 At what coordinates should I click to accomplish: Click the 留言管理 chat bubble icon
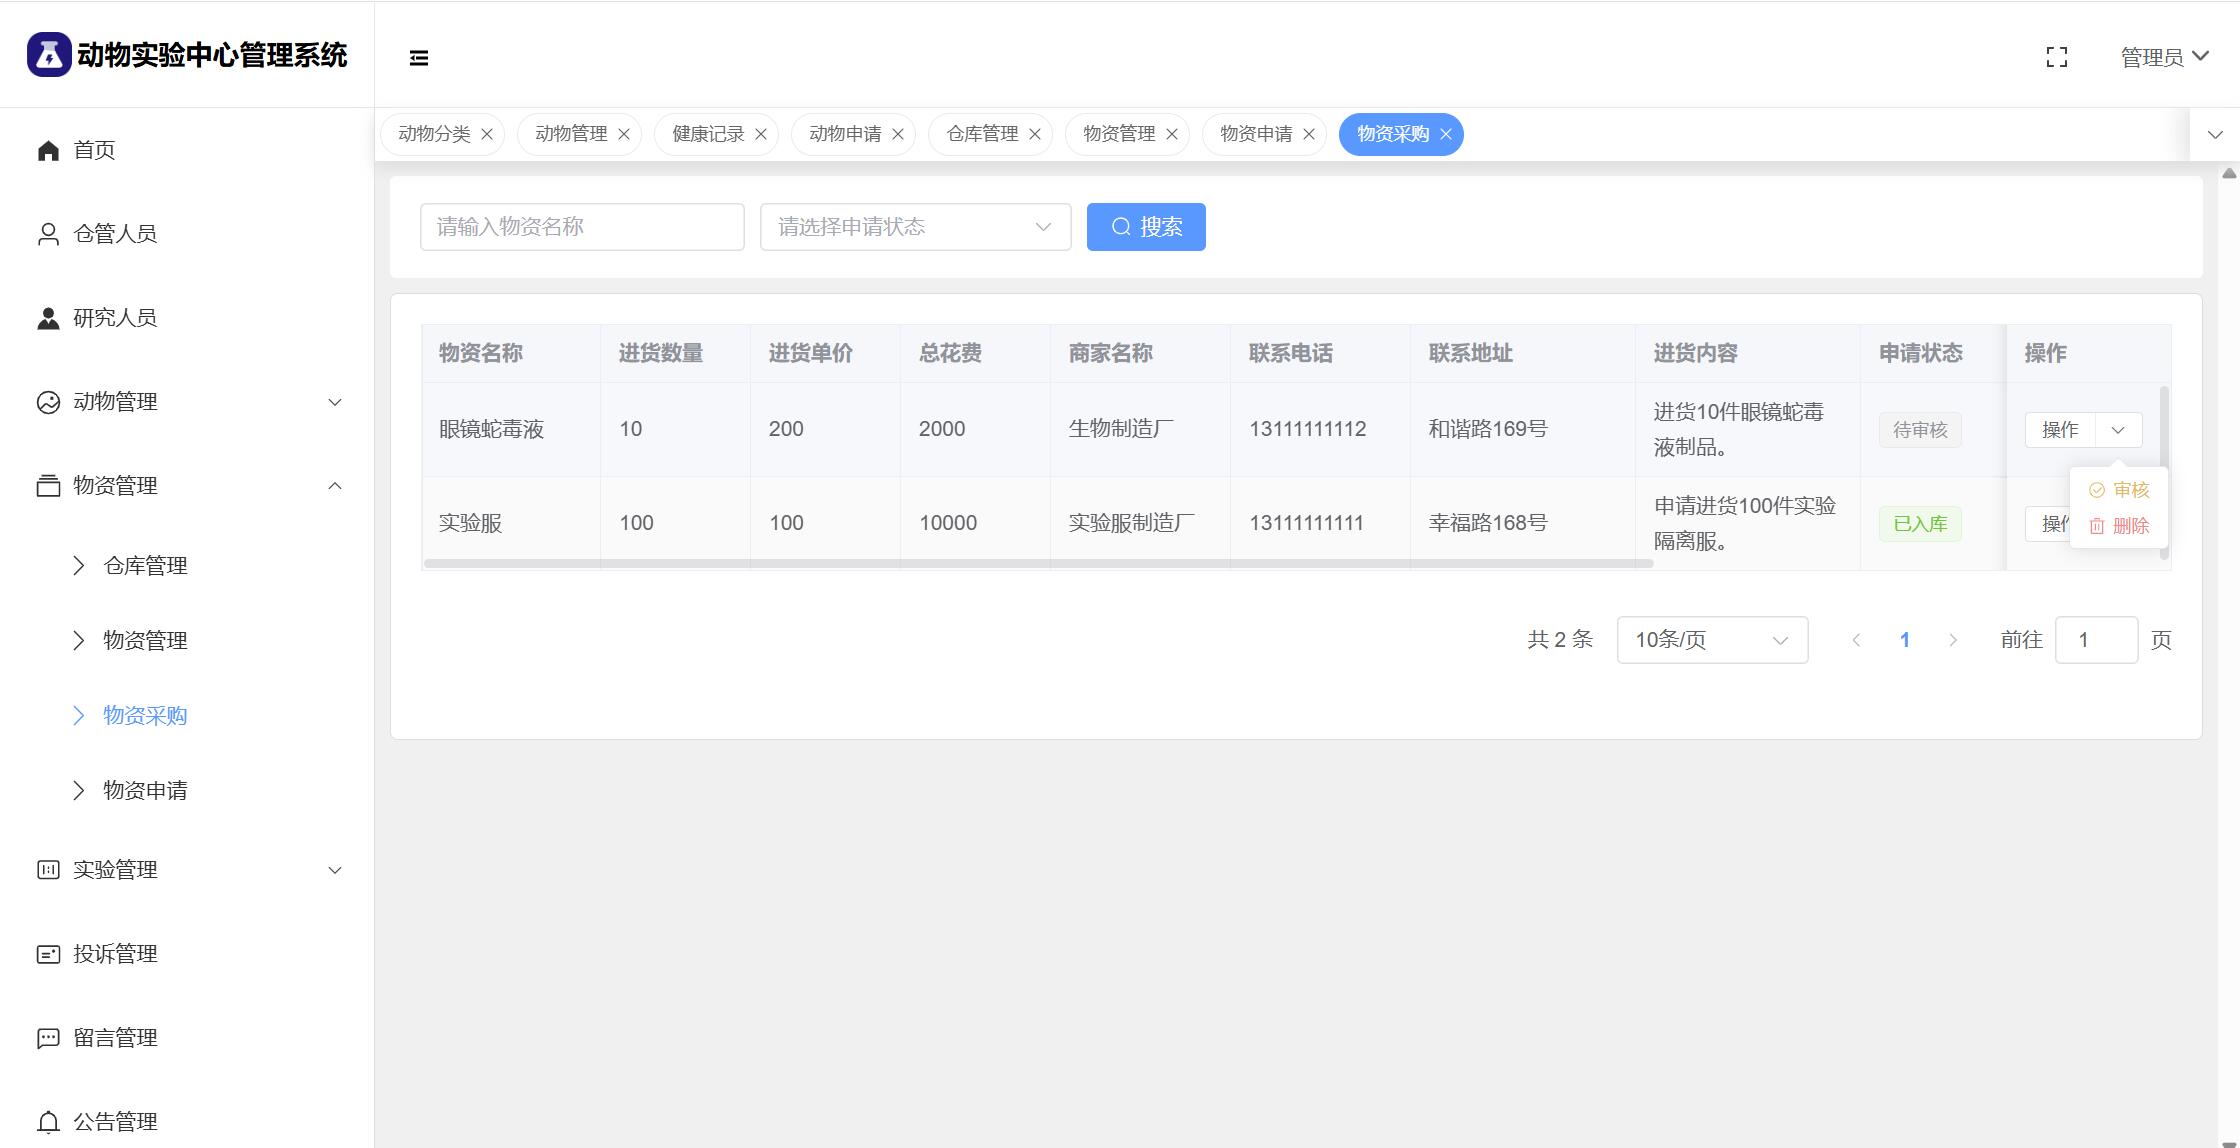click(48, 1038)
